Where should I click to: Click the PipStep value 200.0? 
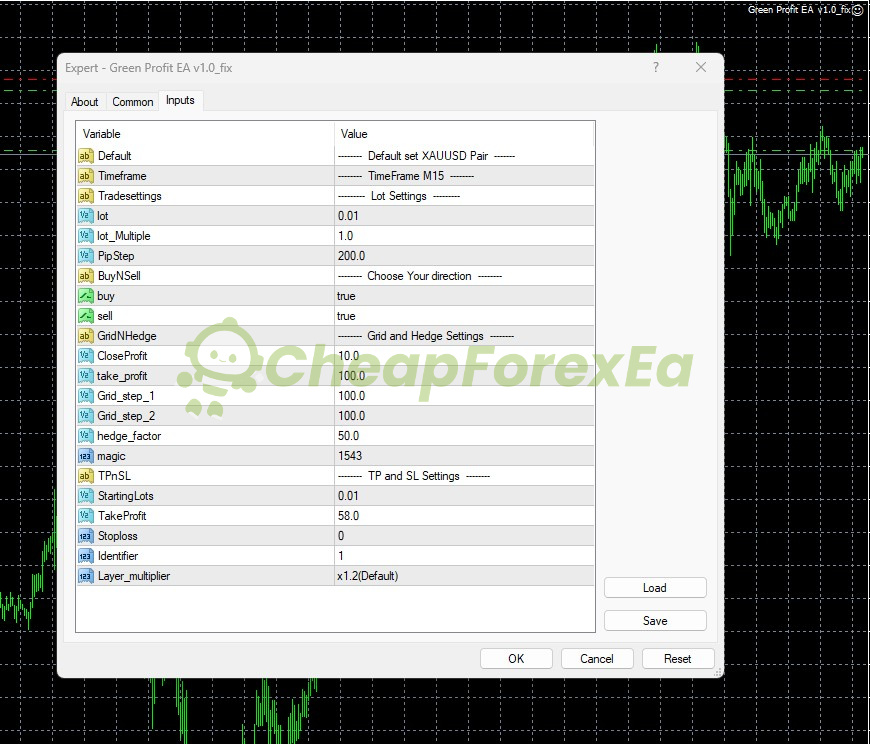[x=464, y=256]
